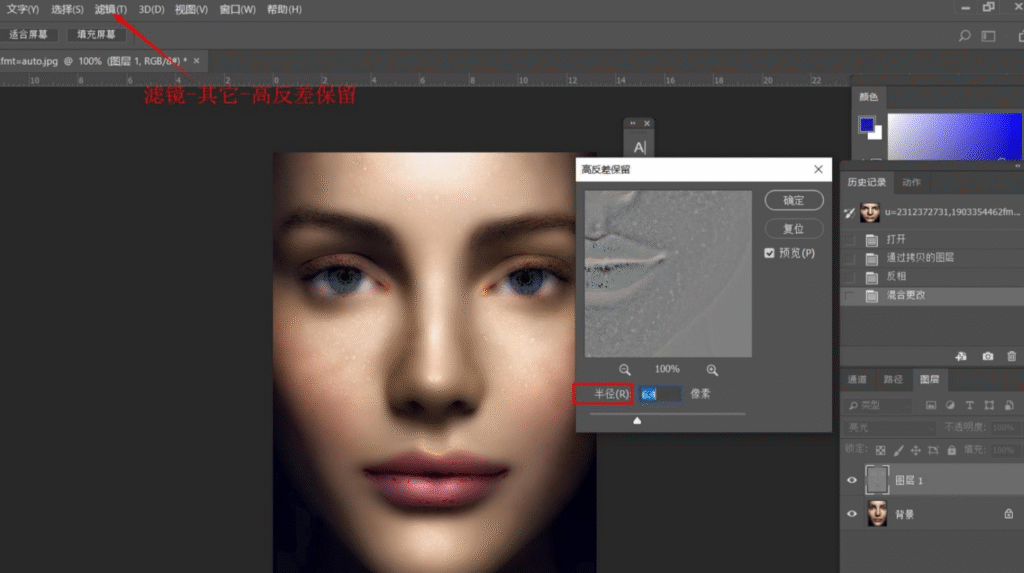Open workspace switcher icon
The image size is (1024, 573).
(x=988, y=36)
